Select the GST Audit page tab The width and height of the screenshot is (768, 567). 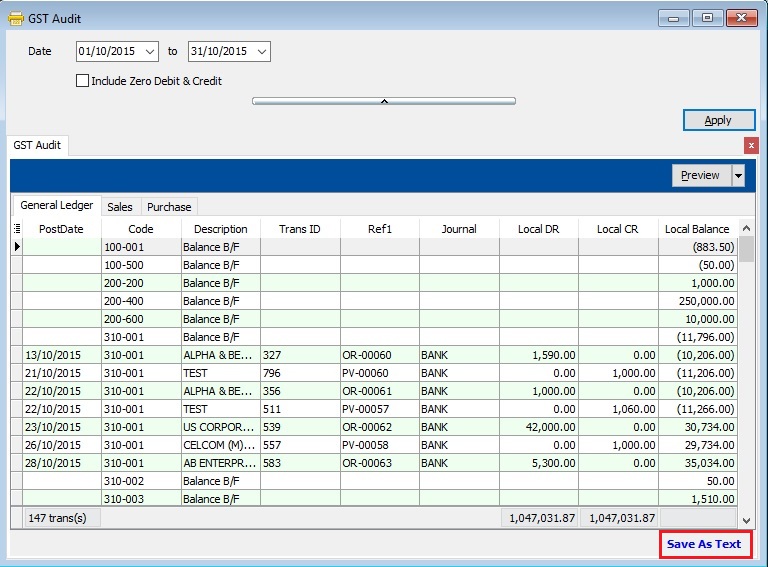(37, 145)
